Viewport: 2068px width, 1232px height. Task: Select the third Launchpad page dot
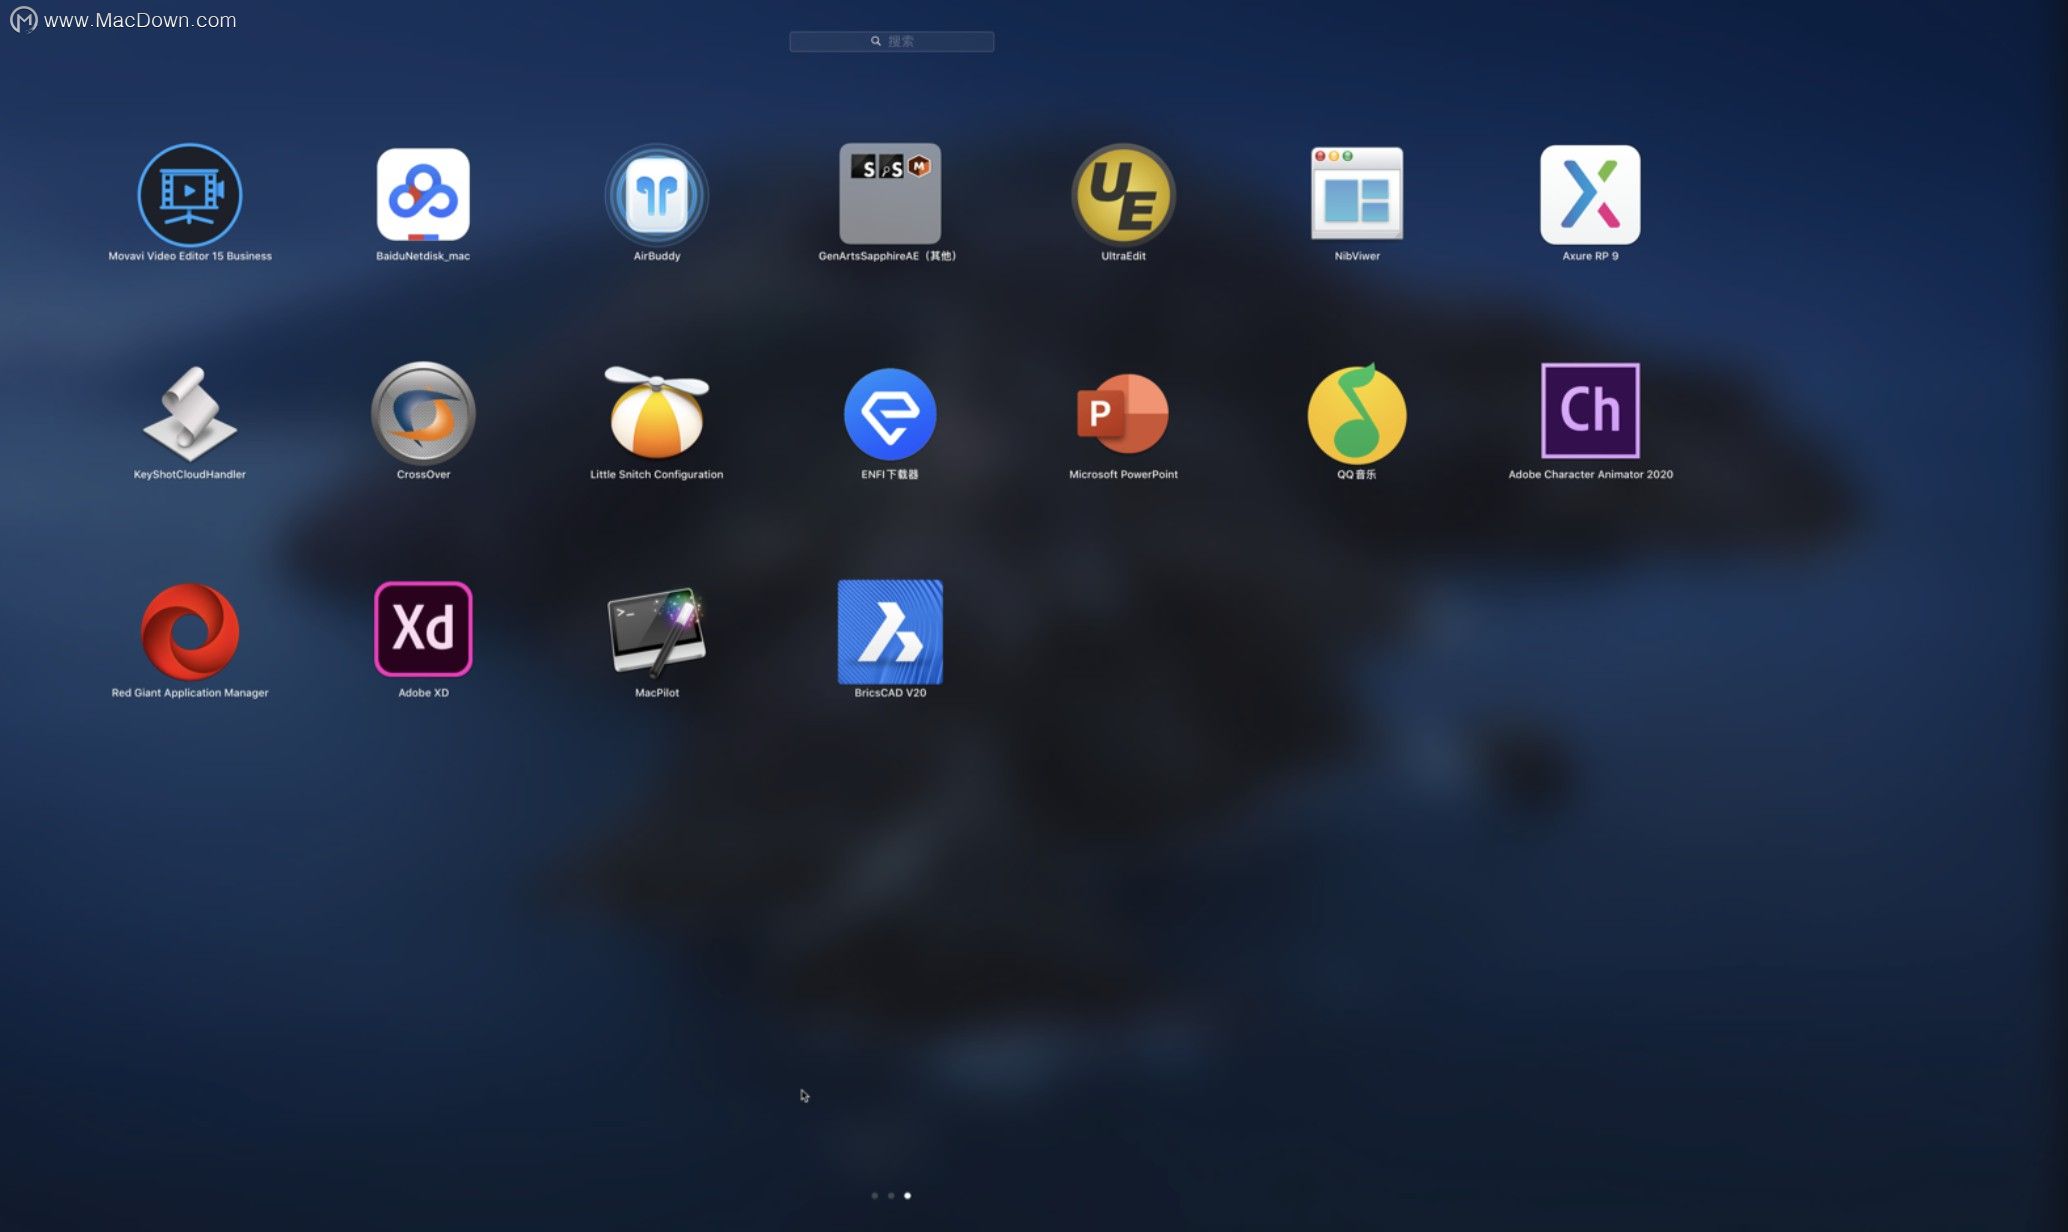click(907, 1195)
